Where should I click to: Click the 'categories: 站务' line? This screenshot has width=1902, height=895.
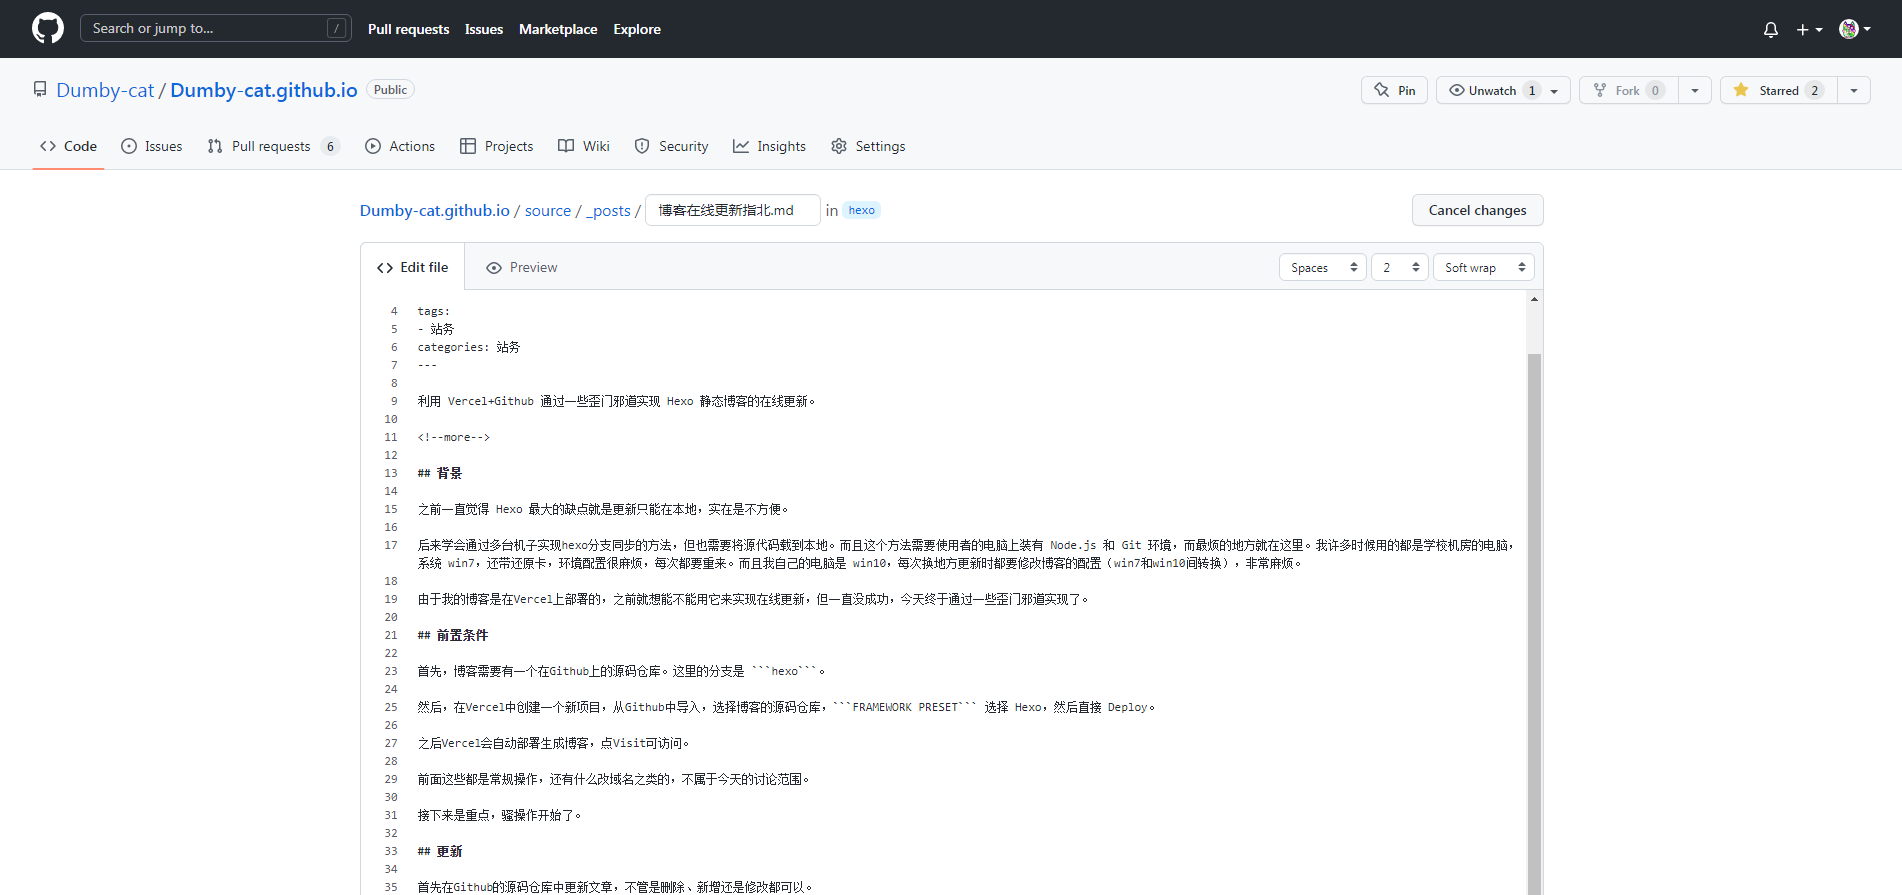[x=468, y=347]
